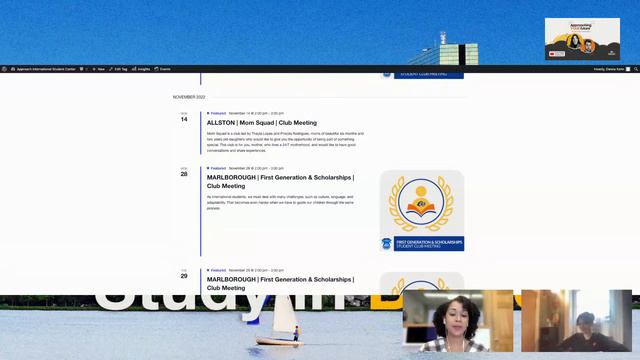The image size is (640, 360).
Task: Open Insights in the admin bar
Action: click(141, 69)
